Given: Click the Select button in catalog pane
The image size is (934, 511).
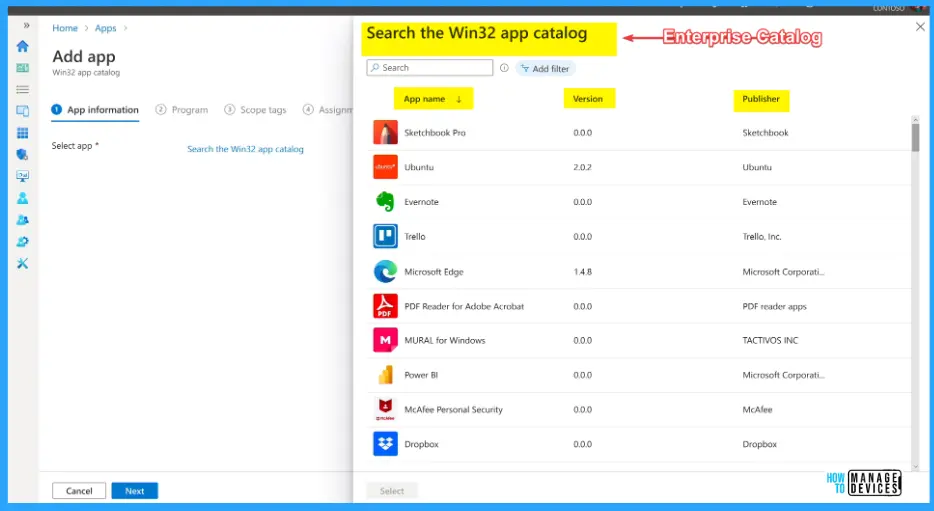Looking at the screenshot, I should tap(392, 491).
